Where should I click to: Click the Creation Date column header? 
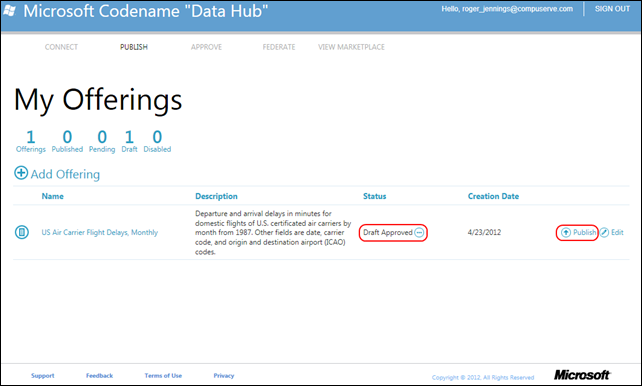coord(493,196)
